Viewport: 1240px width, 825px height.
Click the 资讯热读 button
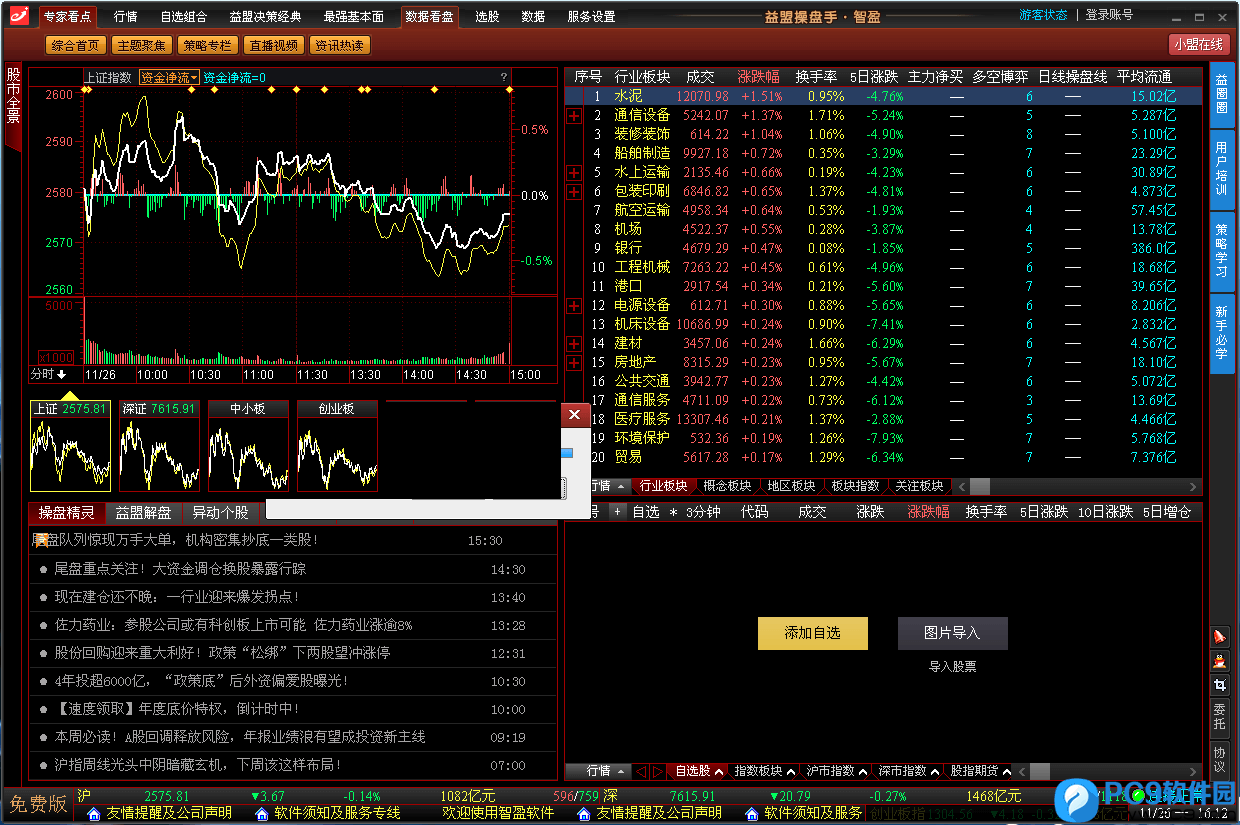pyautogui.click(x=339, y=45)
